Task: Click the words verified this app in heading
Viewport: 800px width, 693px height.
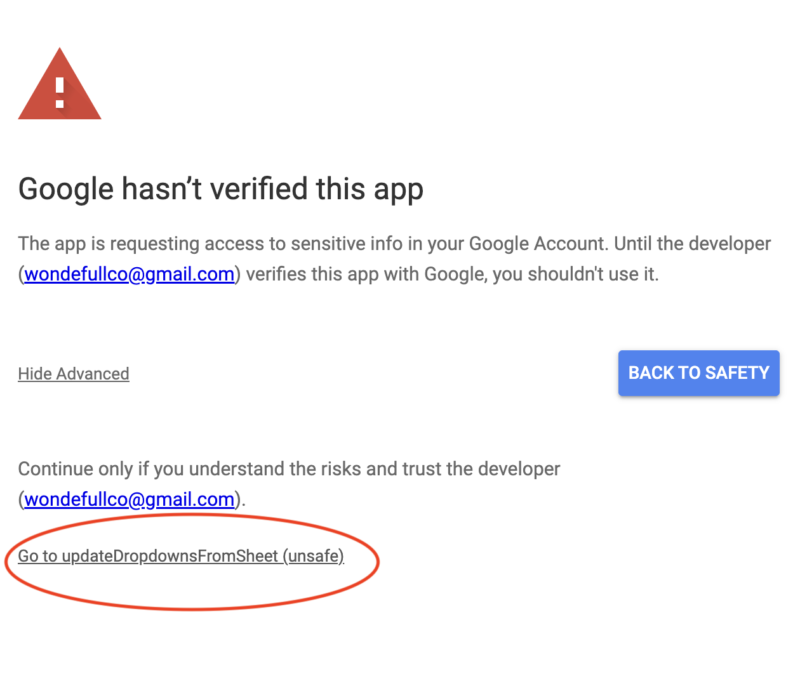Action: click(x=317, y=189)
